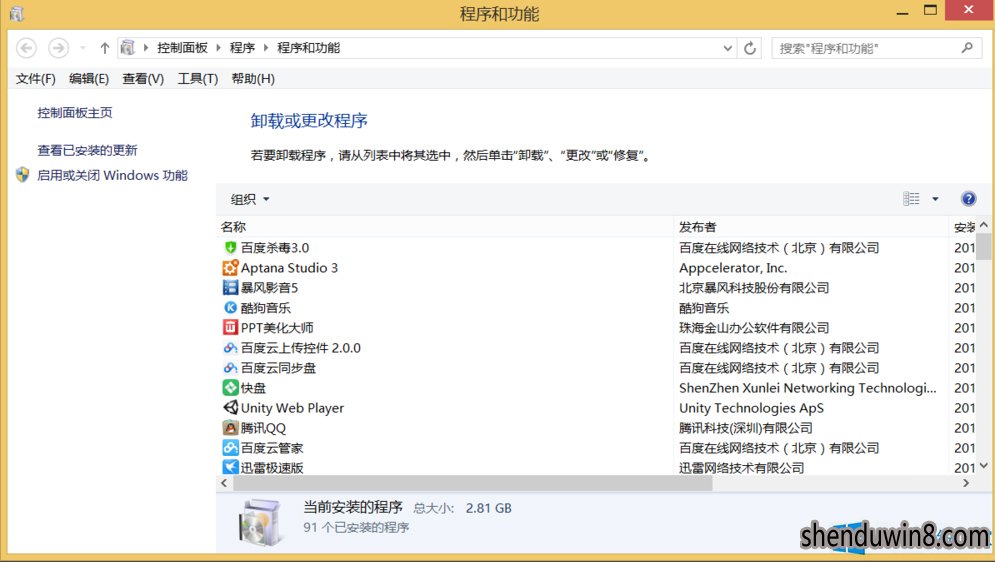Click the window icon in title bar
995x562 pixels.
tap(17, 13)
